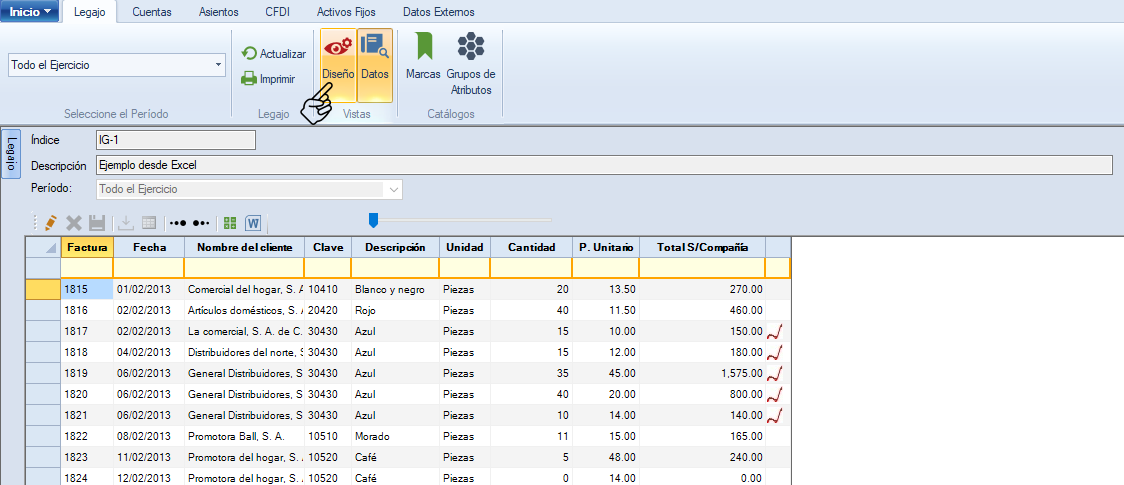Screen dimensions: 1124x485
Task: Toggle the Diseño view
Action: pos(338,64)
